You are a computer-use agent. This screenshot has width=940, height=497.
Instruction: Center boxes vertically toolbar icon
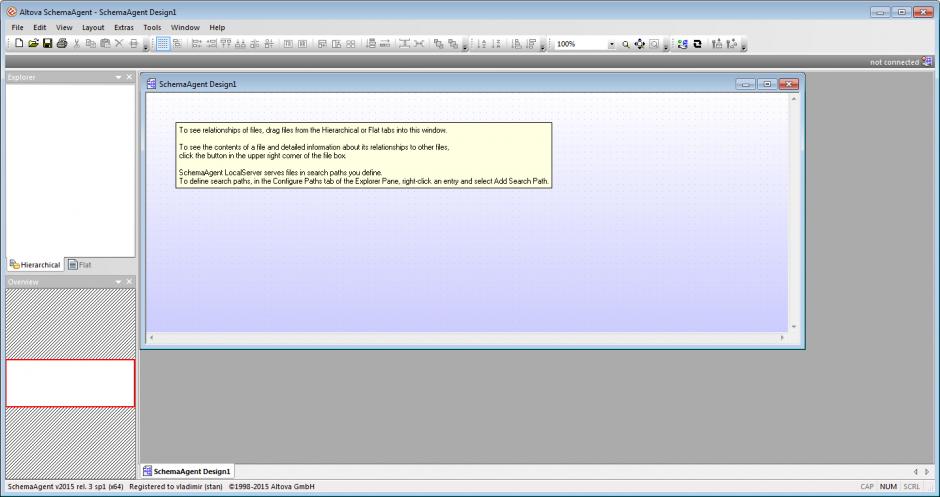[255, 44]
